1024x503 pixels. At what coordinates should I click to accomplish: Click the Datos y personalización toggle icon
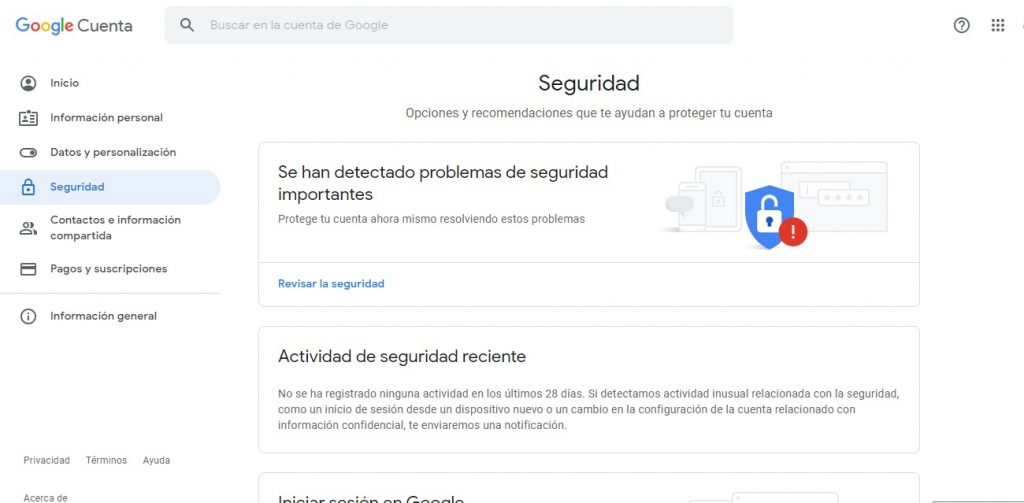coord(28,153)
